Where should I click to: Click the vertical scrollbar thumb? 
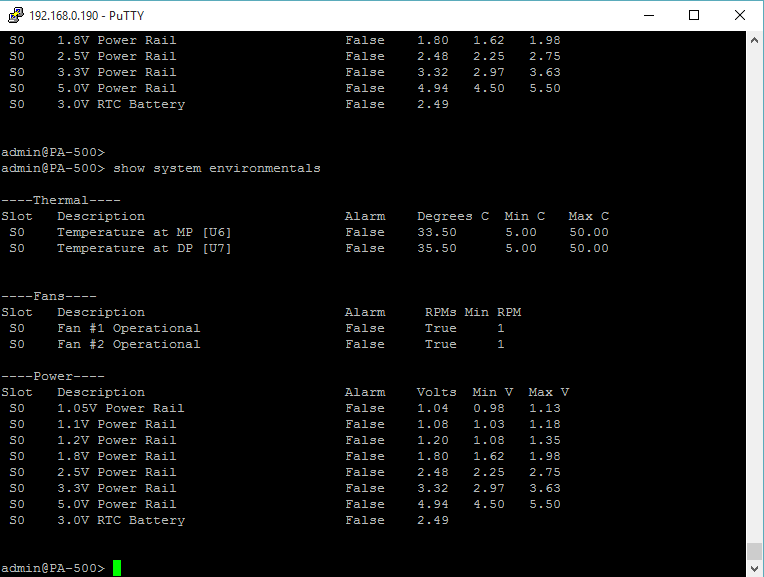point(754,552)
